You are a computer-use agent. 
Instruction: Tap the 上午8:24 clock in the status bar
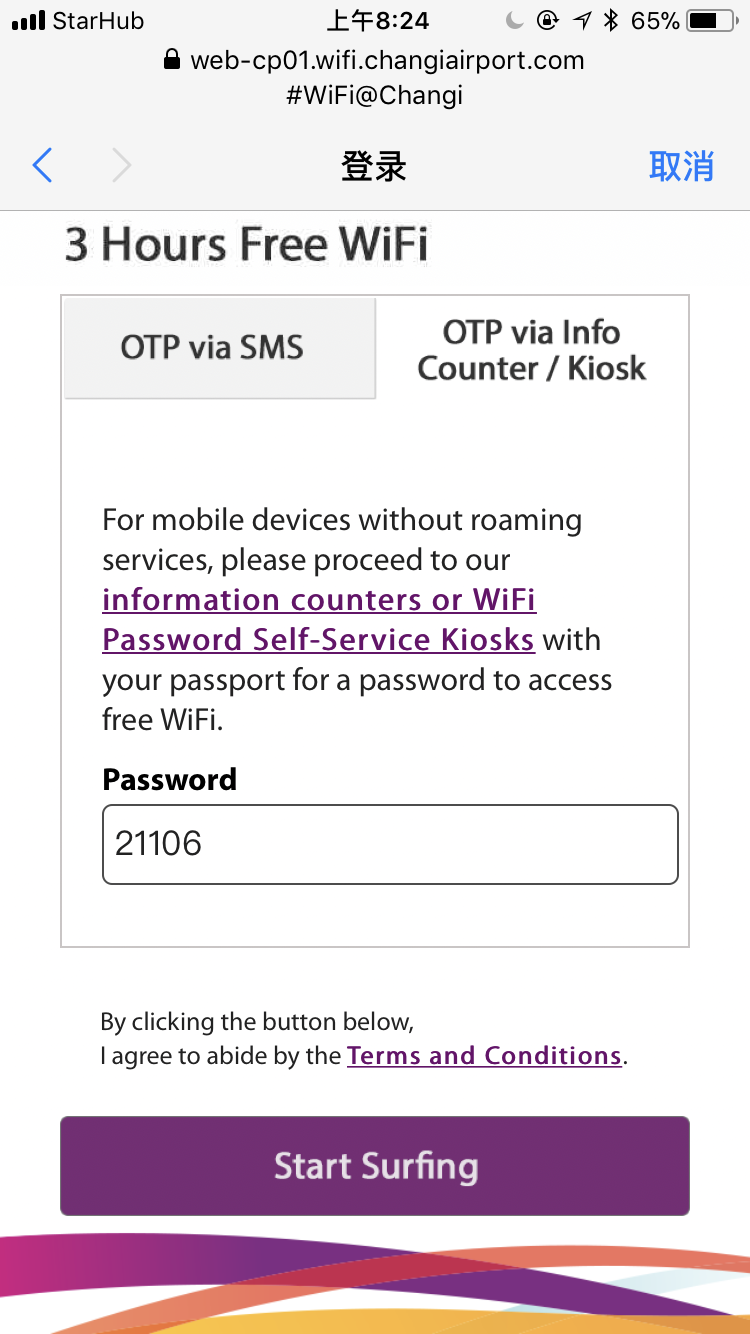pyautogui.click(x=377, y=21)
